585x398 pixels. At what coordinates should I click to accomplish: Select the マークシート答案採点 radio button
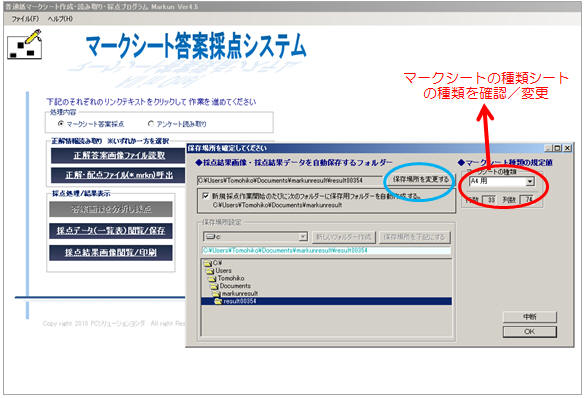coord(61,123)
